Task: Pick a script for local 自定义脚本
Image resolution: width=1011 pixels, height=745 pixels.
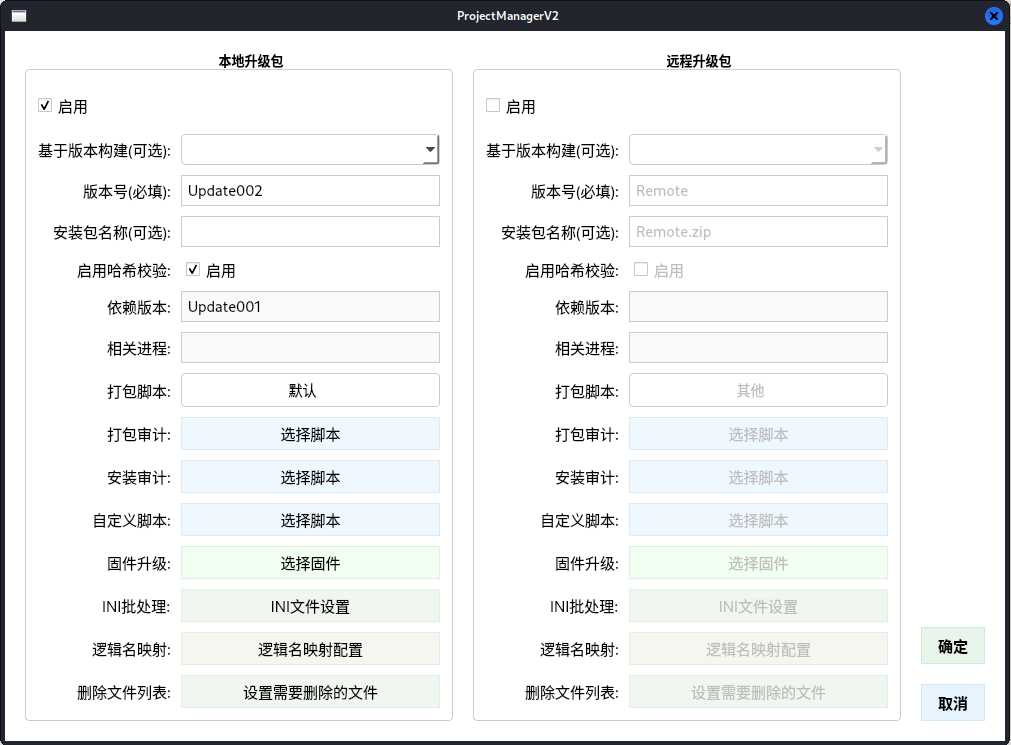Action: [310, 520]
